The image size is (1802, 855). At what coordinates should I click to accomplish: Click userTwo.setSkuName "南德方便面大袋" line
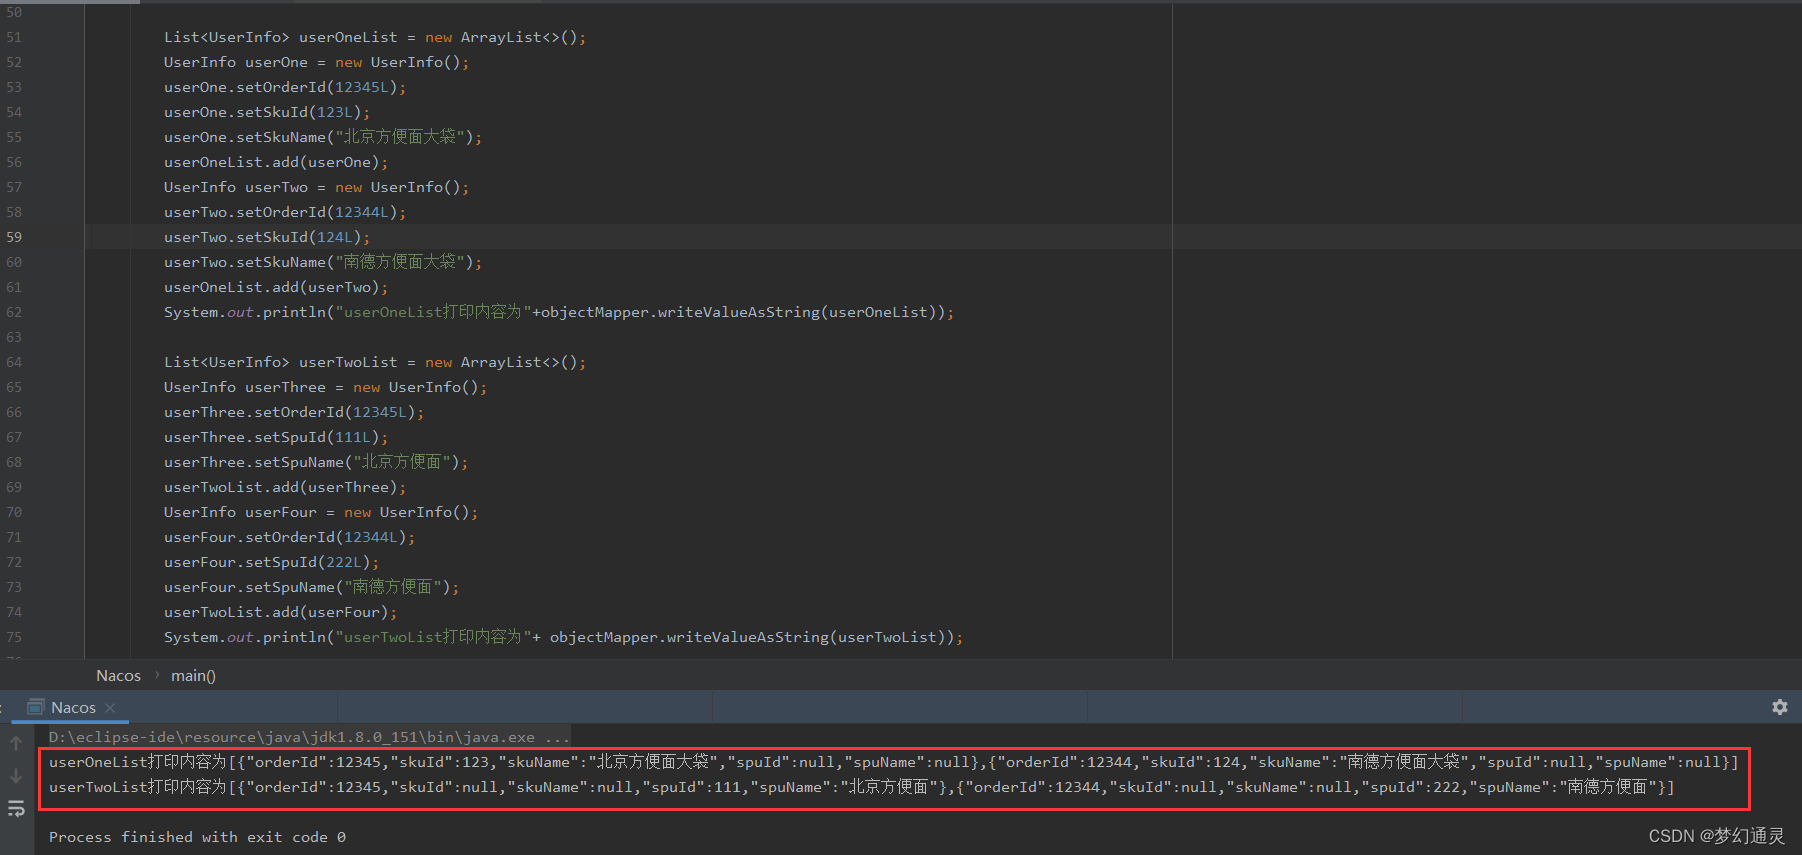coord(323,262)
